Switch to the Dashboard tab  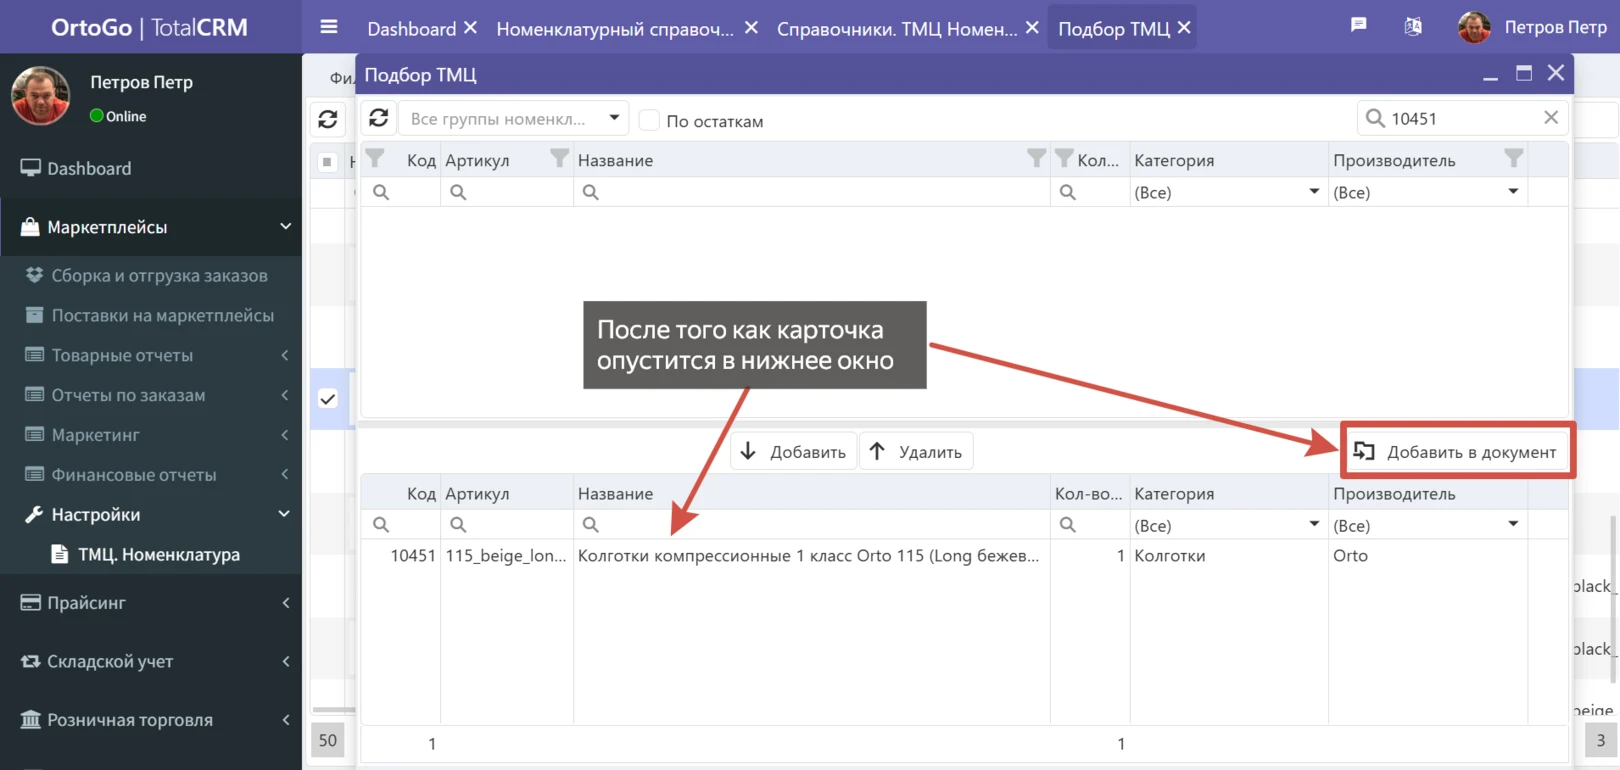(411, 29)
